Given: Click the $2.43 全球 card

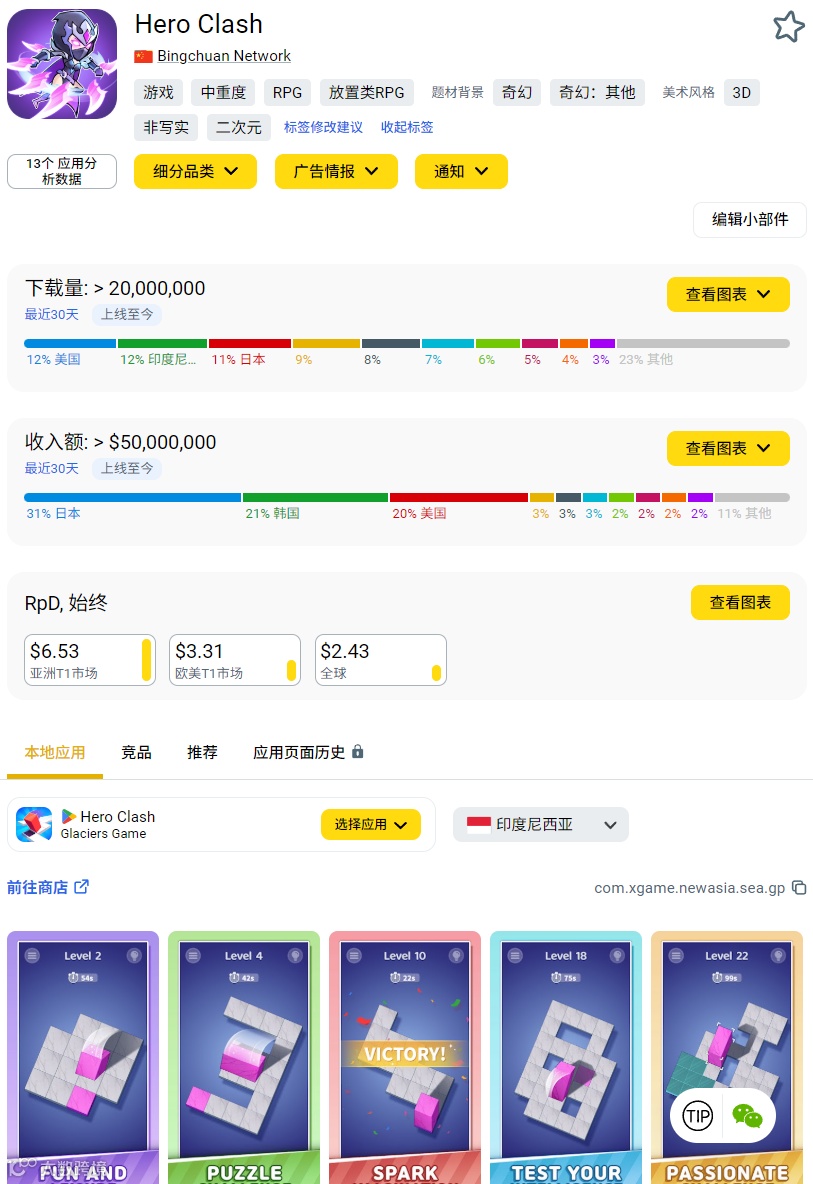Looking at the screenshot, I should (x=380, y=660).
